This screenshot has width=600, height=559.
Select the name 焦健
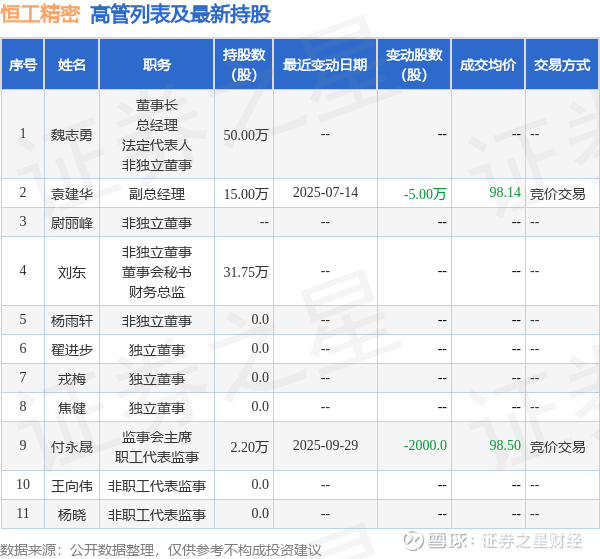pyautogui.click(x=72, y=408)
